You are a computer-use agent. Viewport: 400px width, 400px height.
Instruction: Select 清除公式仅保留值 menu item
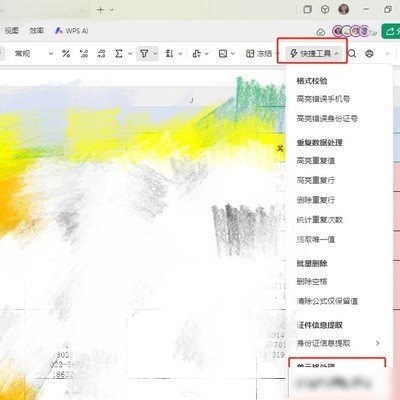[327, 301]
